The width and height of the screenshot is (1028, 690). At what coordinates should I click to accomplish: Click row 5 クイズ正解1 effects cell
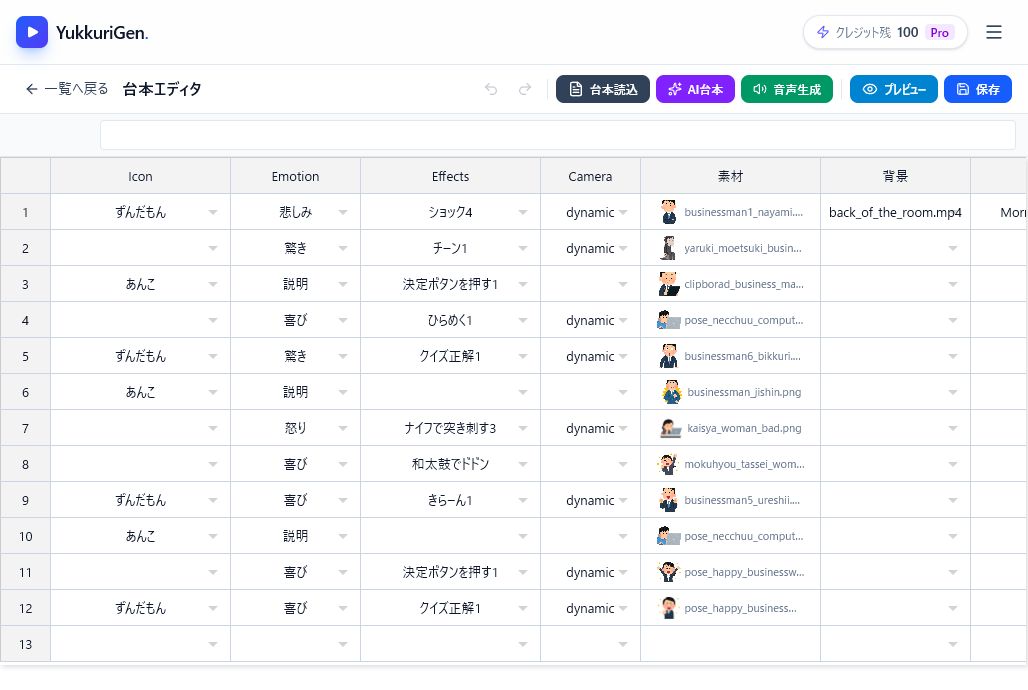[x=450, y=356]
